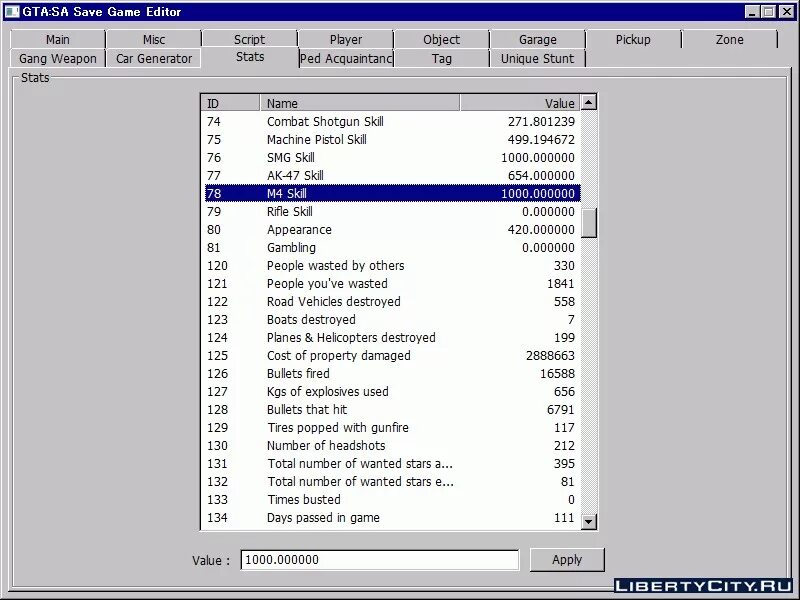The image size is (800, 600).
Task: Click the value 271.801239
Action: tap(541, 121)
